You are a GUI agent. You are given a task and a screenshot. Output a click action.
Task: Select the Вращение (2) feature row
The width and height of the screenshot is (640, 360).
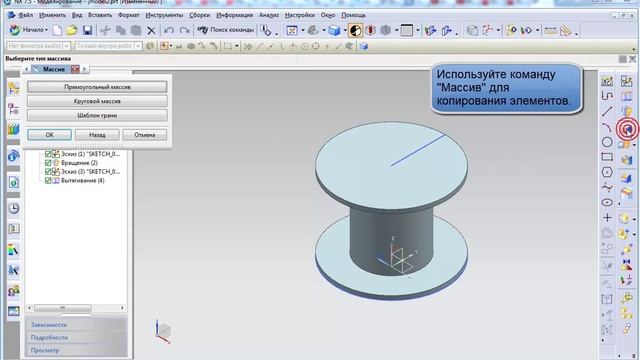tap(79, 163)
